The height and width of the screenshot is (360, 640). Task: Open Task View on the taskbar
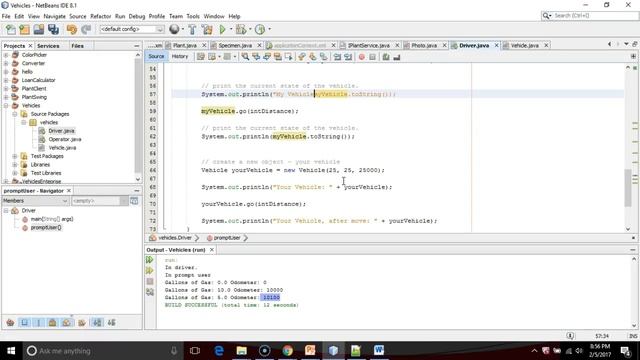tap(195, 351)
